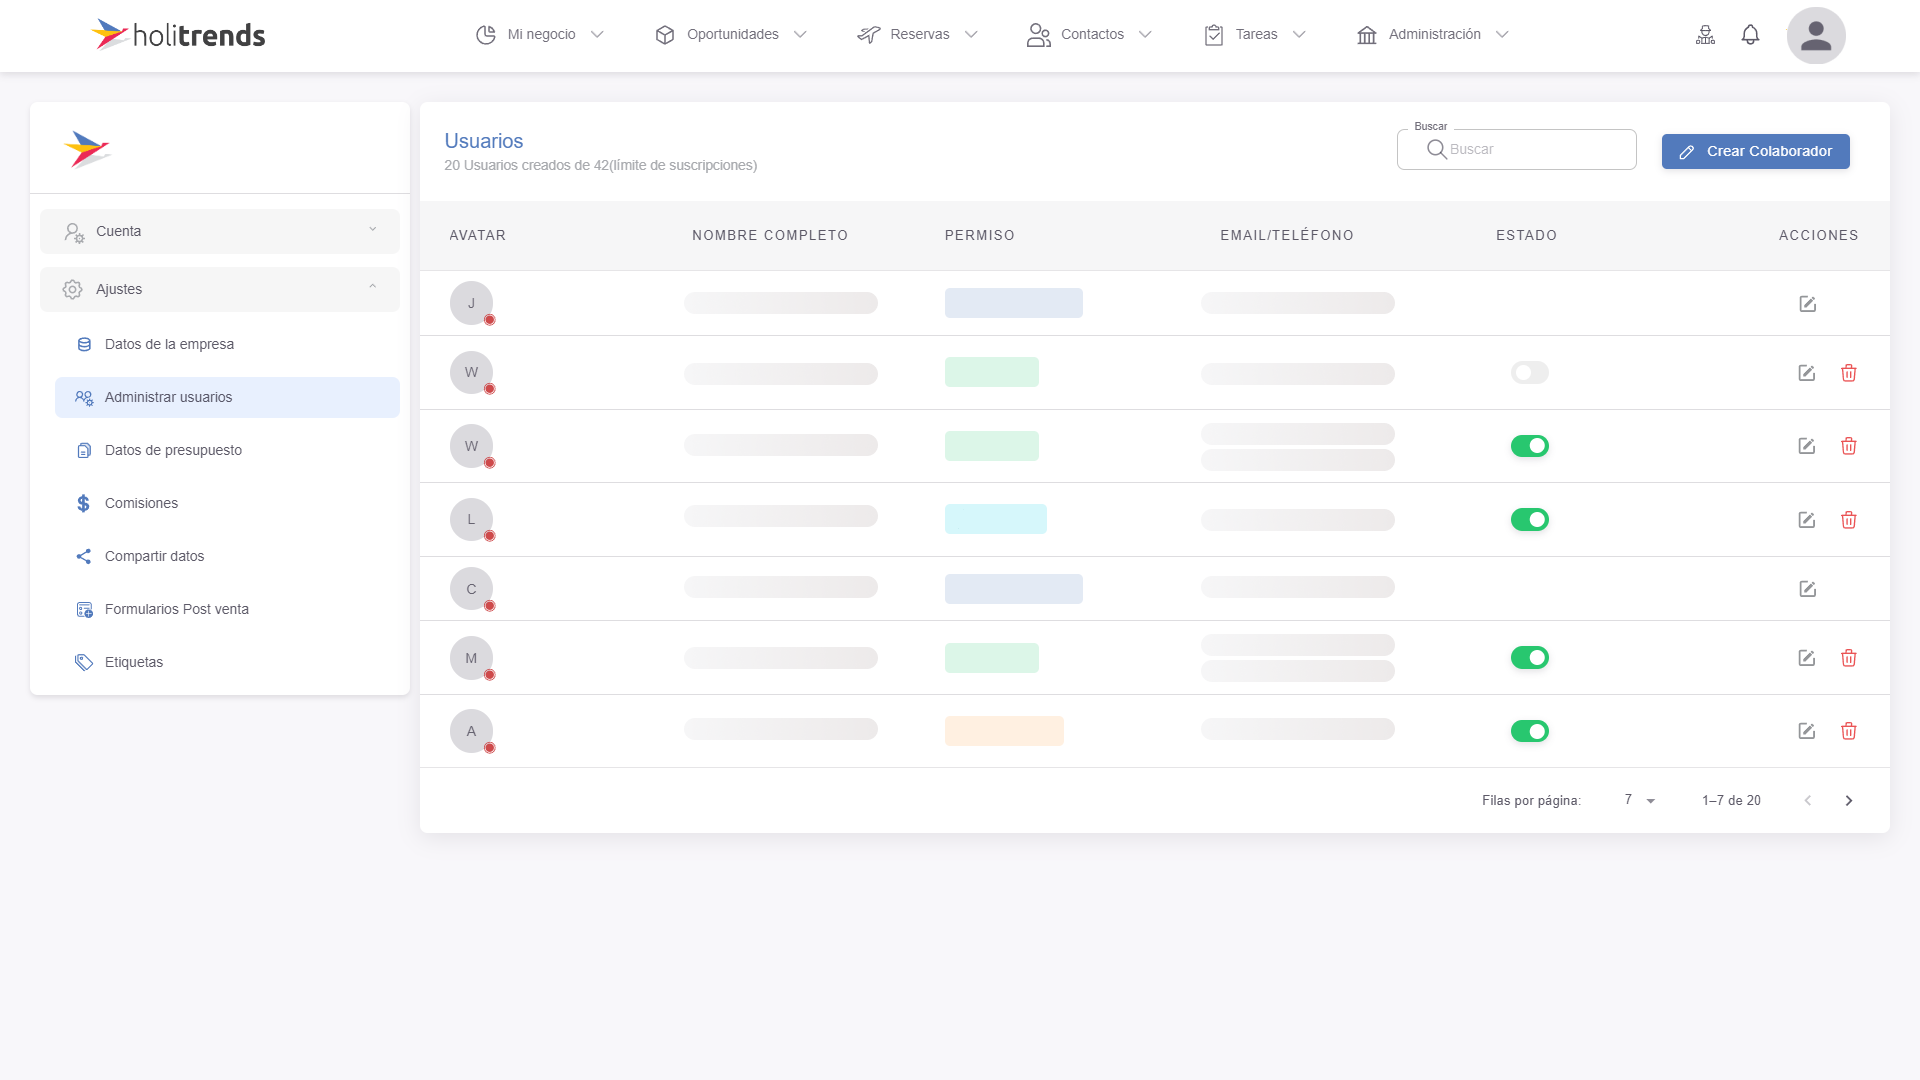Click the Usuarios page title
1920x1080 pixels.
[484, 141]
